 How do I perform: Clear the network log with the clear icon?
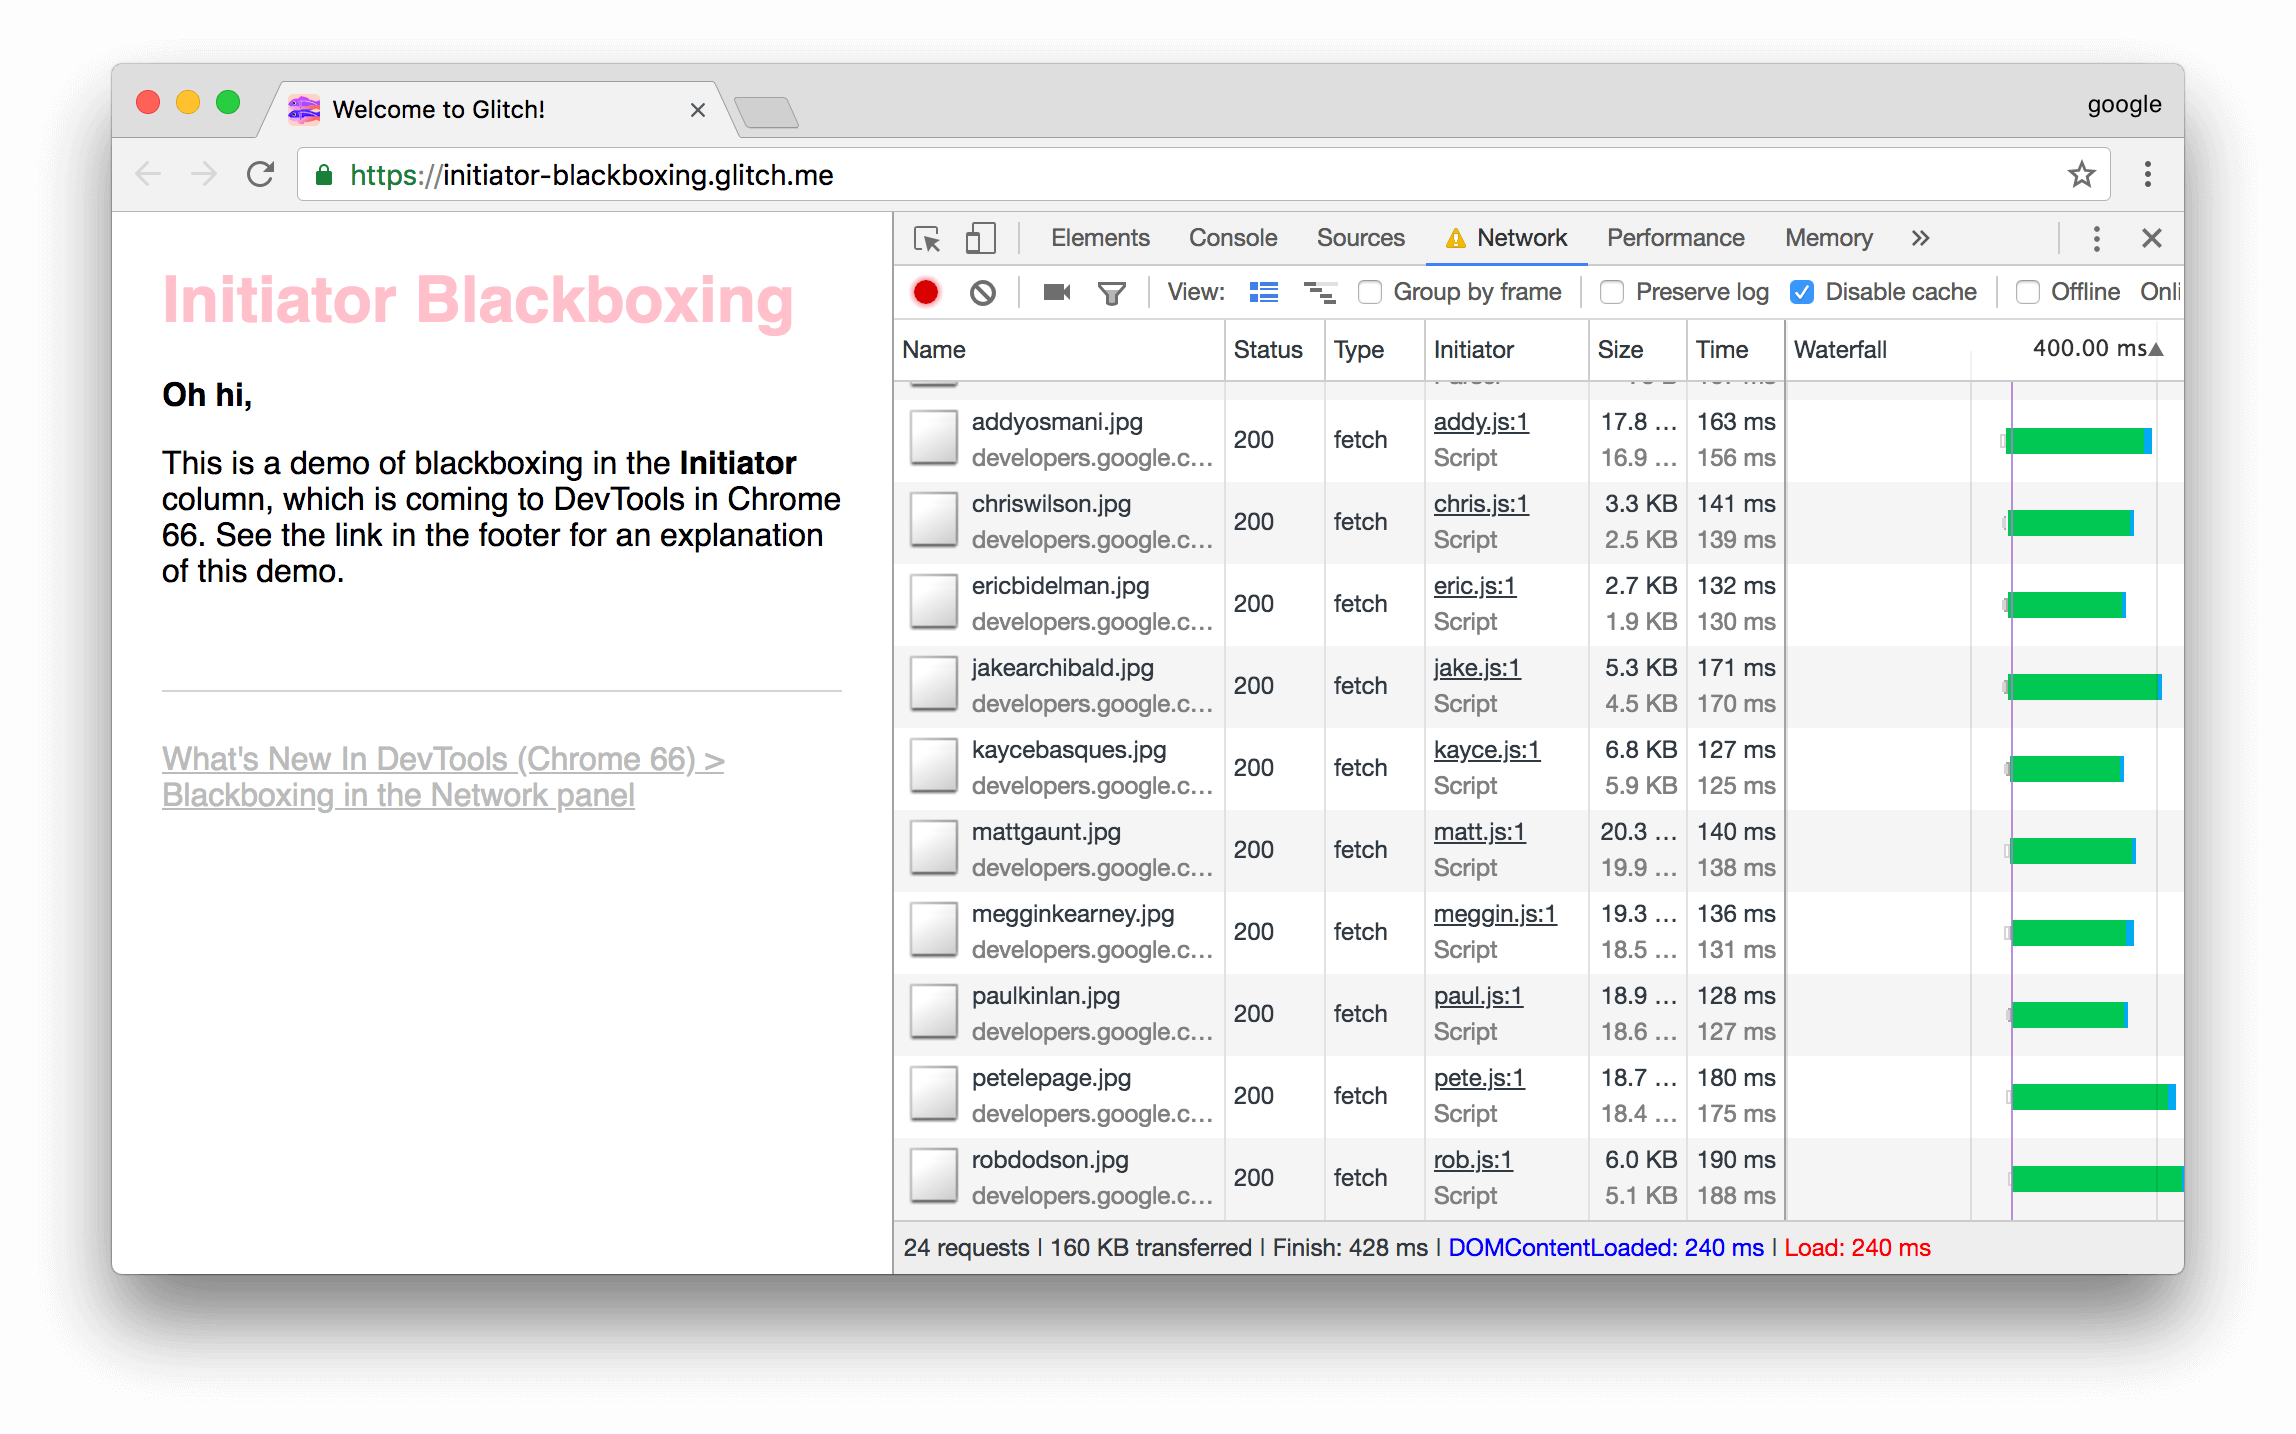coord(983,292)
